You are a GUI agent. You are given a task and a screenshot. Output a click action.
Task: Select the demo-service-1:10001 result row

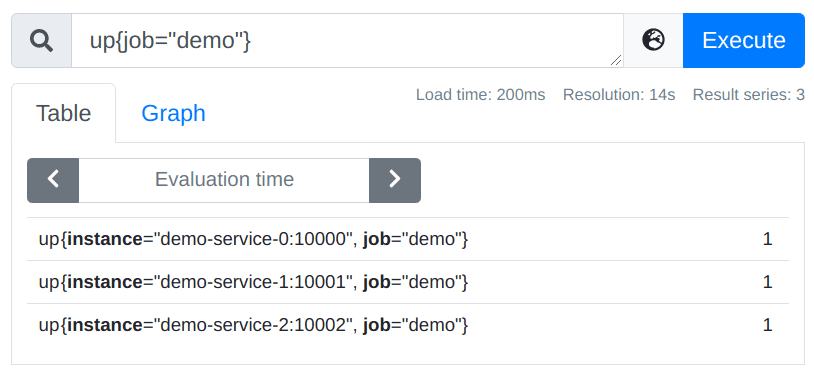coord(408,282)
